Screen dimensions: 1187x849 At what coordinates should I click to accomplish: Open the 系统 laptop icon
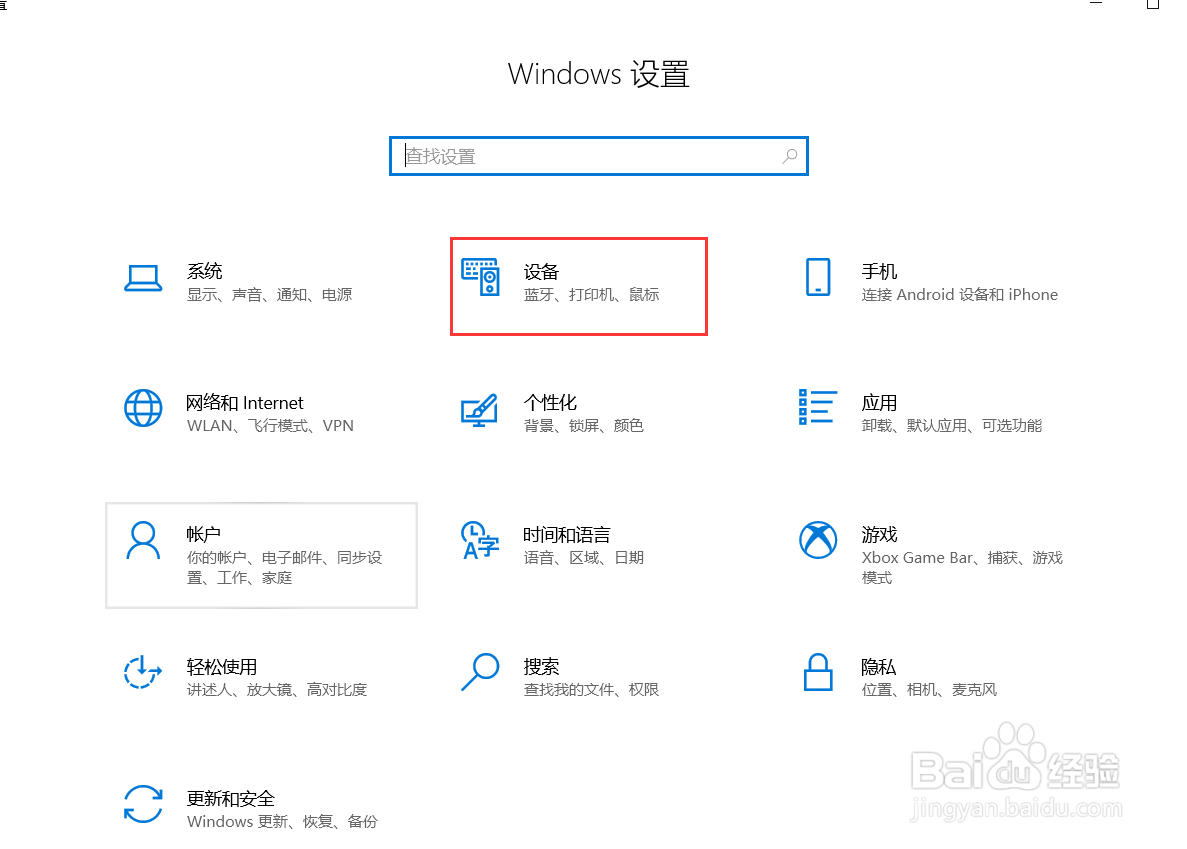coord(143,278)
